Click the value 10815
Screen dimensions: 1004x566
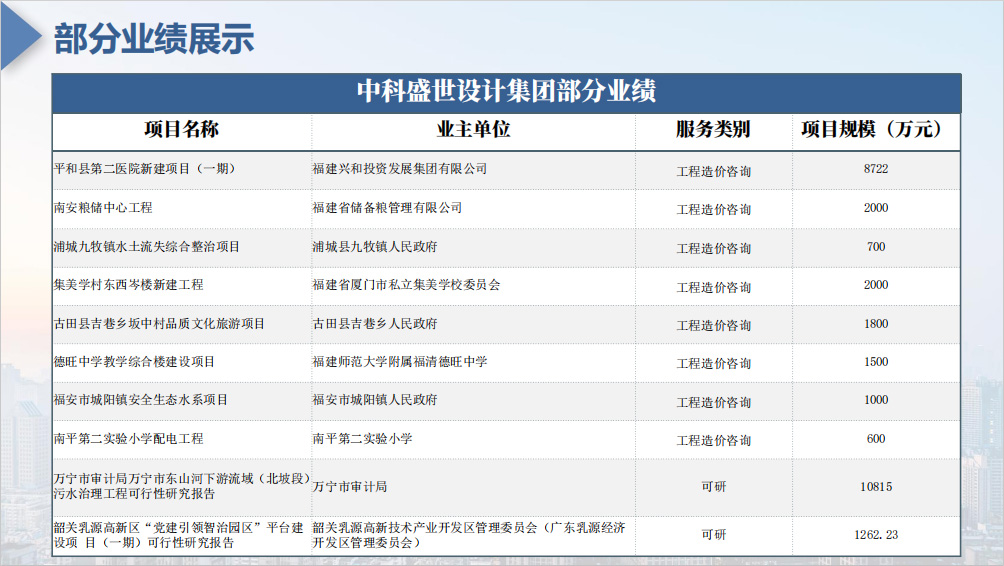click(876, 487)
